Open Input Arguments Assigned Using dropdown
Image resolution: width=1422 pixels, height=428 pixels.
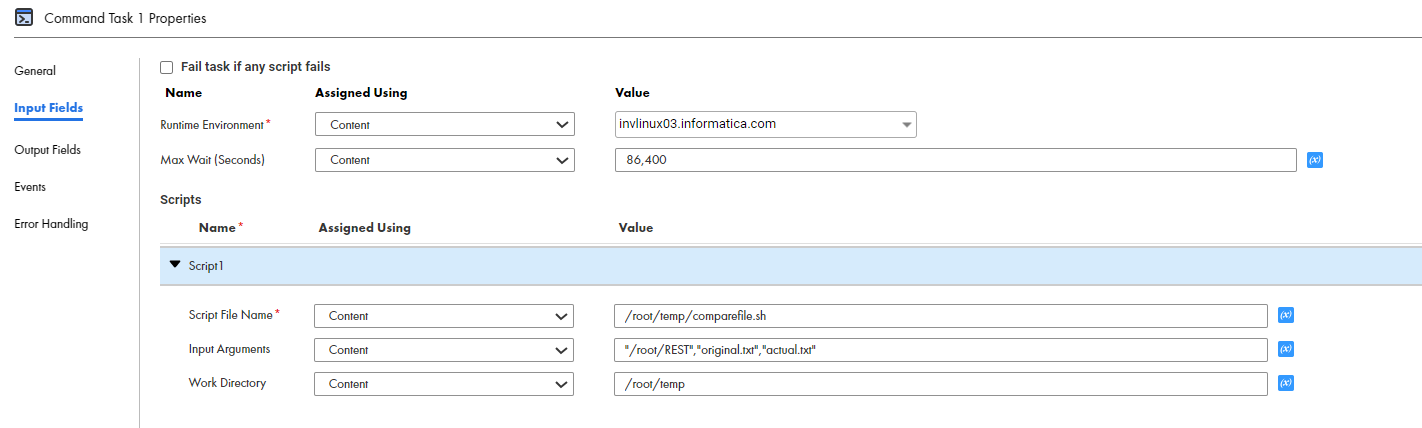coord(445,350)
